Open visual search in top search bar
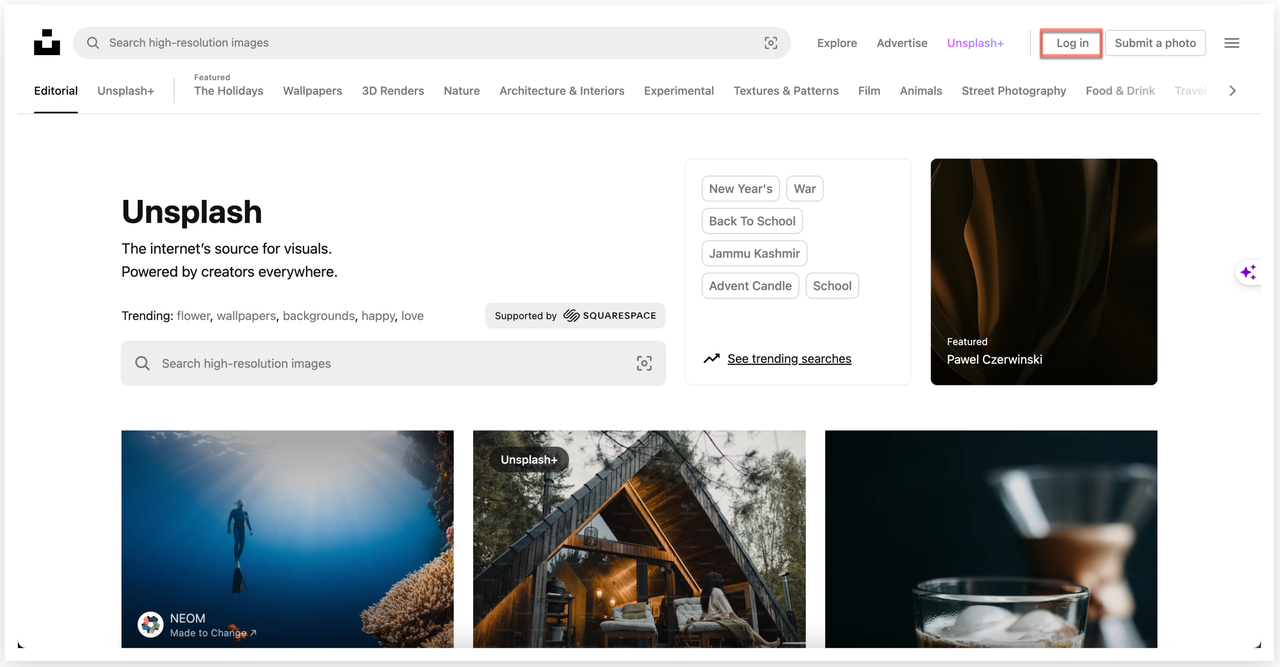Image resolution: width=1280 pixels, height=667 pixels. pos(770,43)
